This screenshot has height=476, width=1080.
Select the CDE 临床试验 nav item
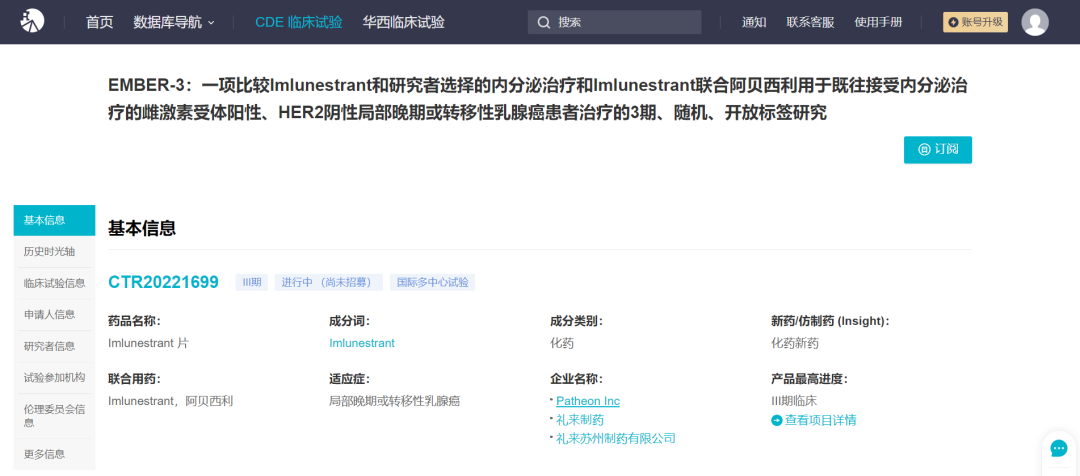298,22
